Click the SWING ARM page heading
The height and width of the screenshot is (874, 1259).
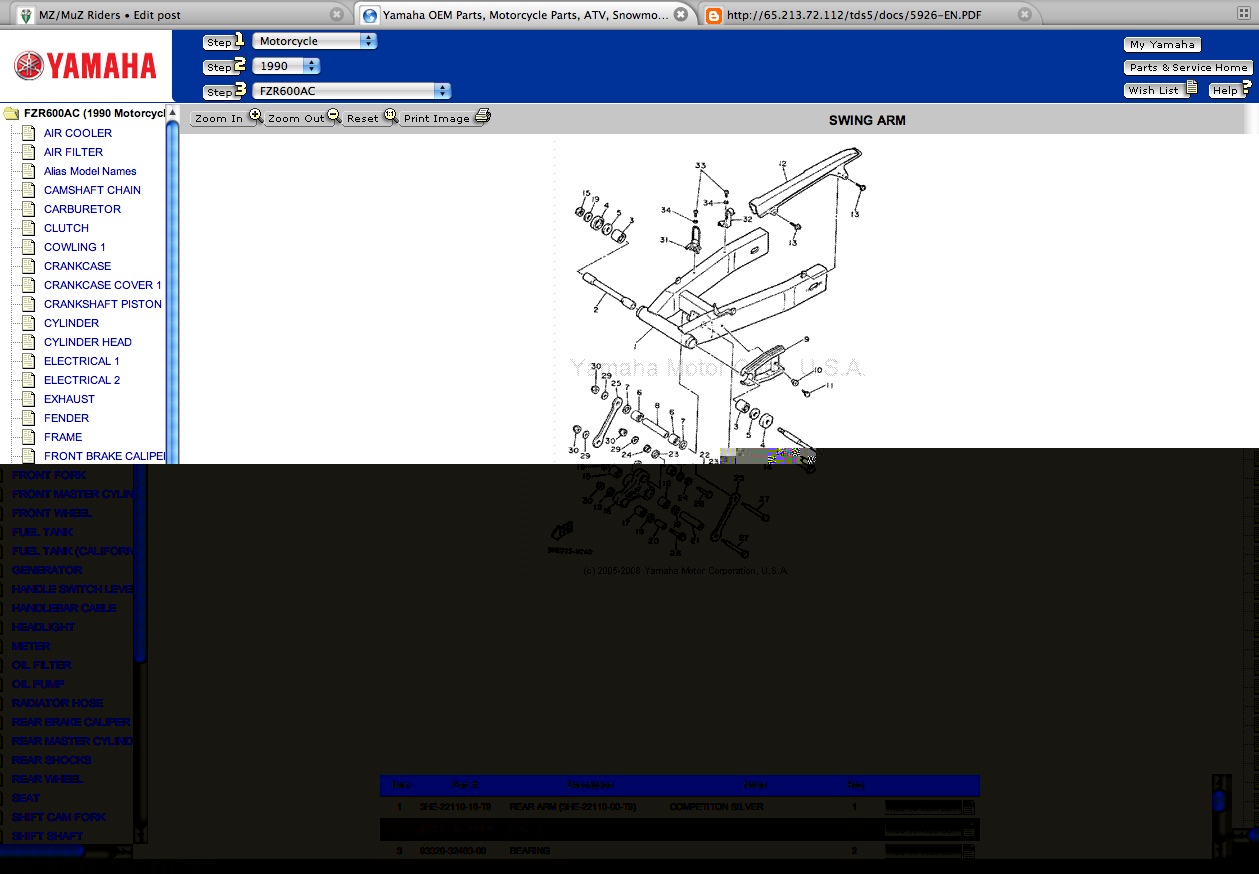pyautogui.click(x=867, y=120)
